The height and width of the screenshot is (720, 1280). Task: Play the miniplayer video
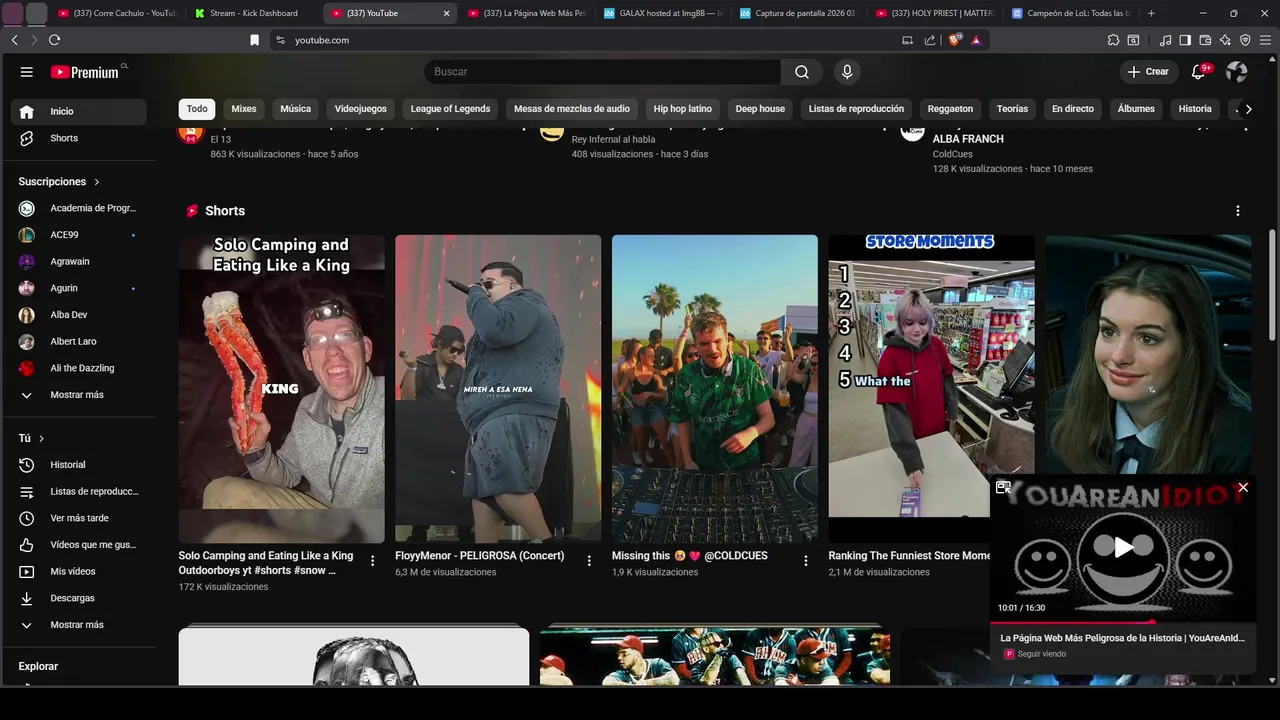coord(1123,547)
